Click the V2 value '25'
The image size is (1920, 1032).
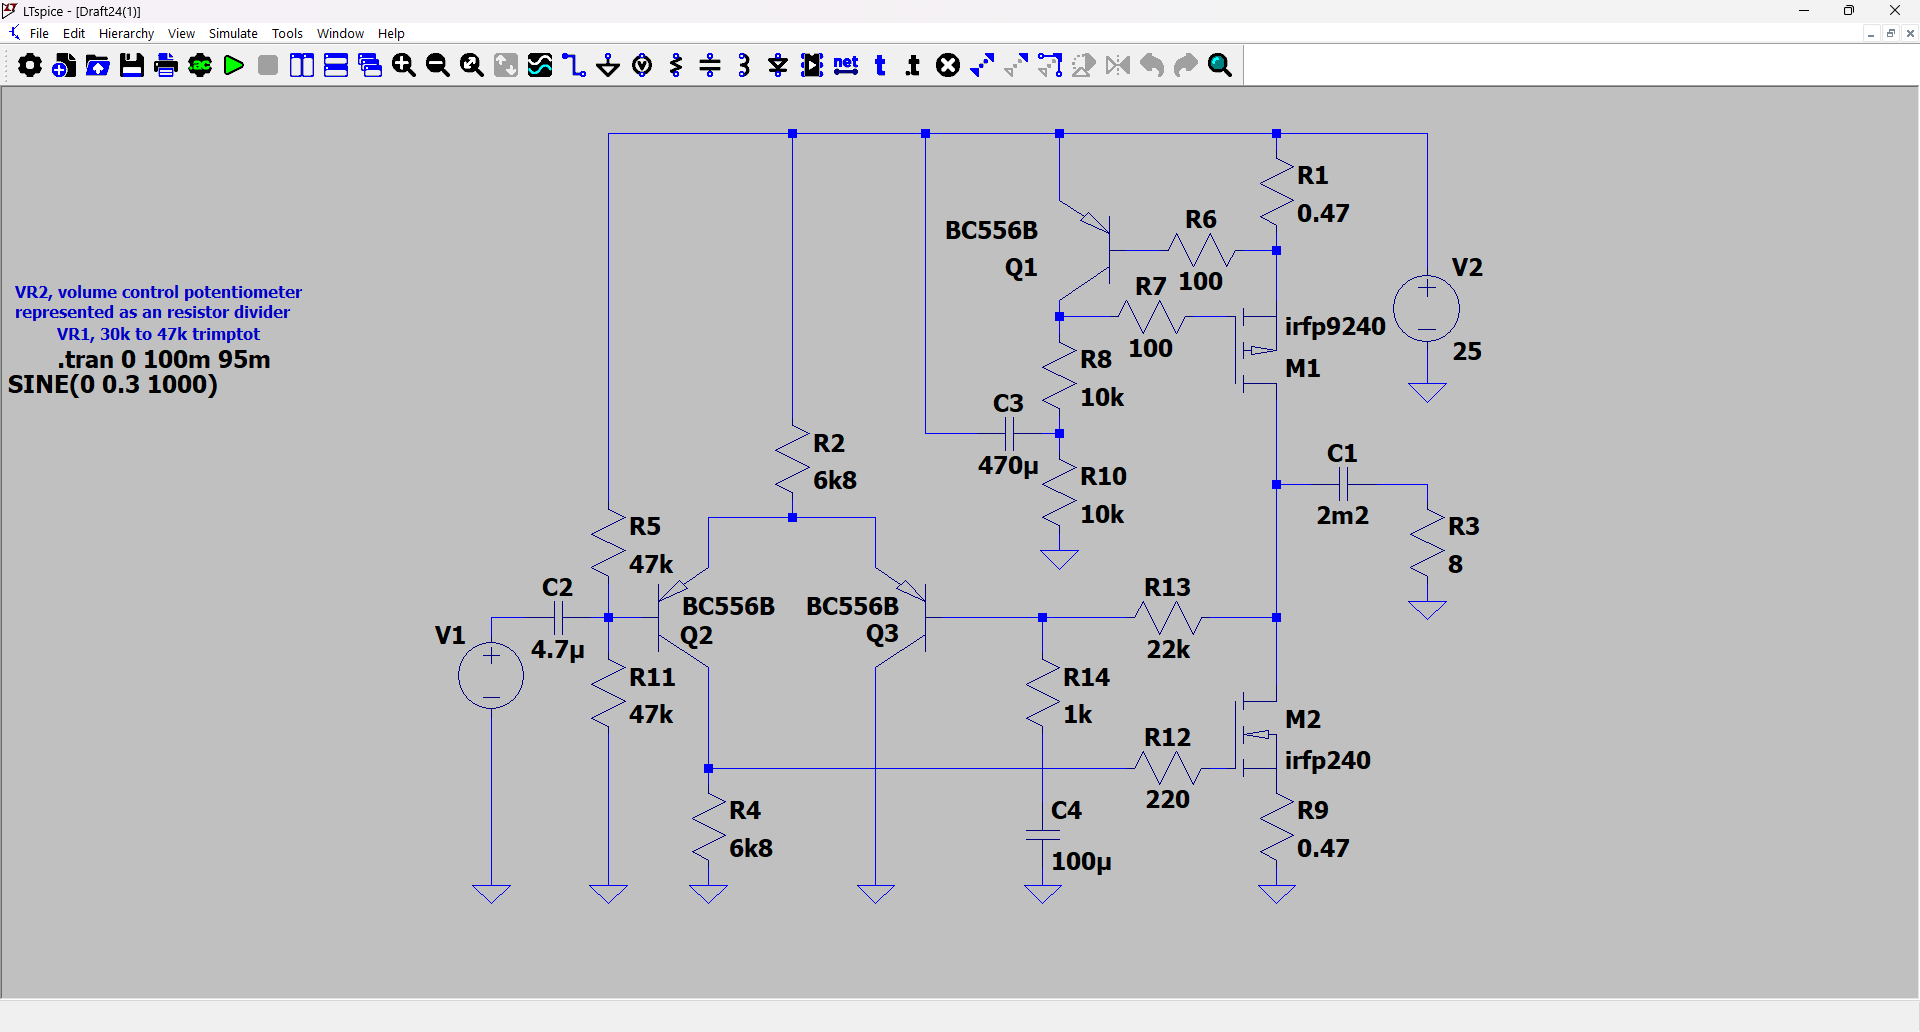coord(1467,352)
